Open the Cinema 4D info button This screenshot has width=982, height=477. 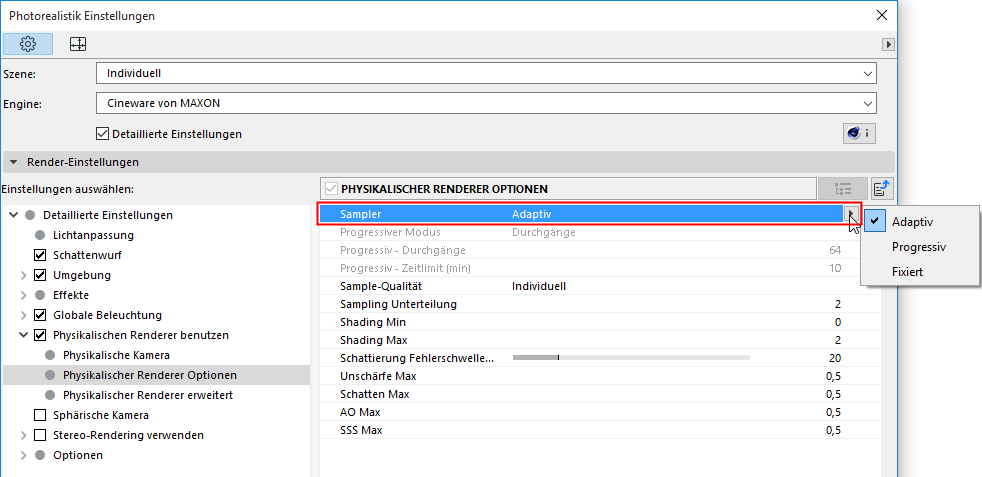coord(859,133)
